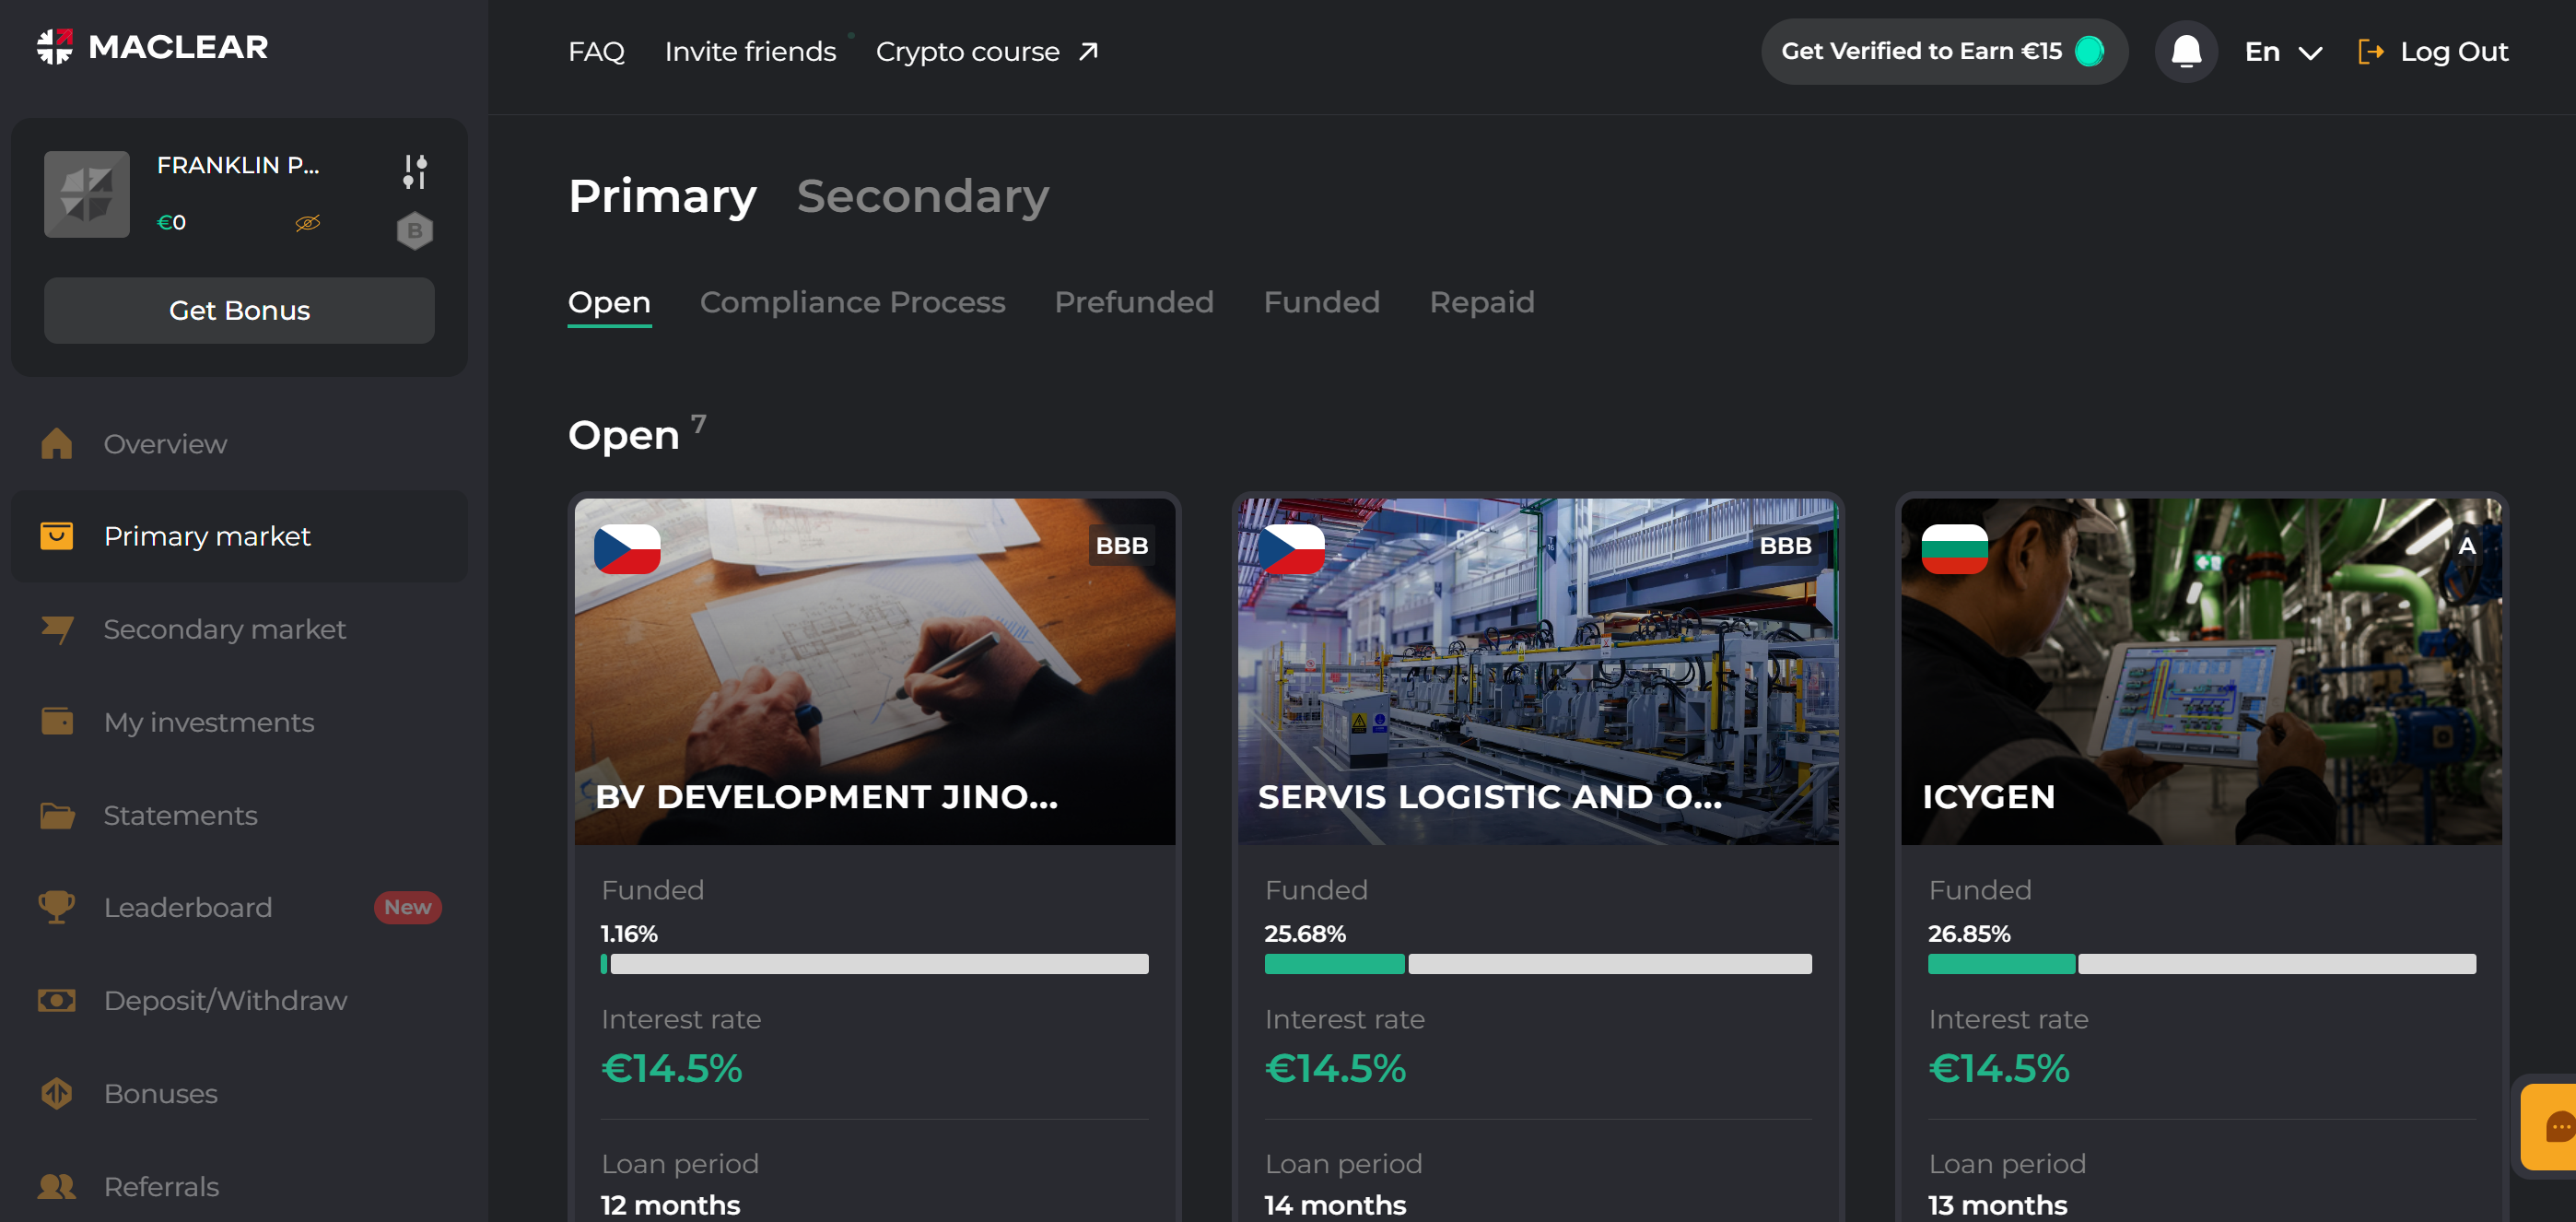Click the Leaderboard trophy icon
Viewport: 2576px width, 1222px height.
(x=57, y=907)
